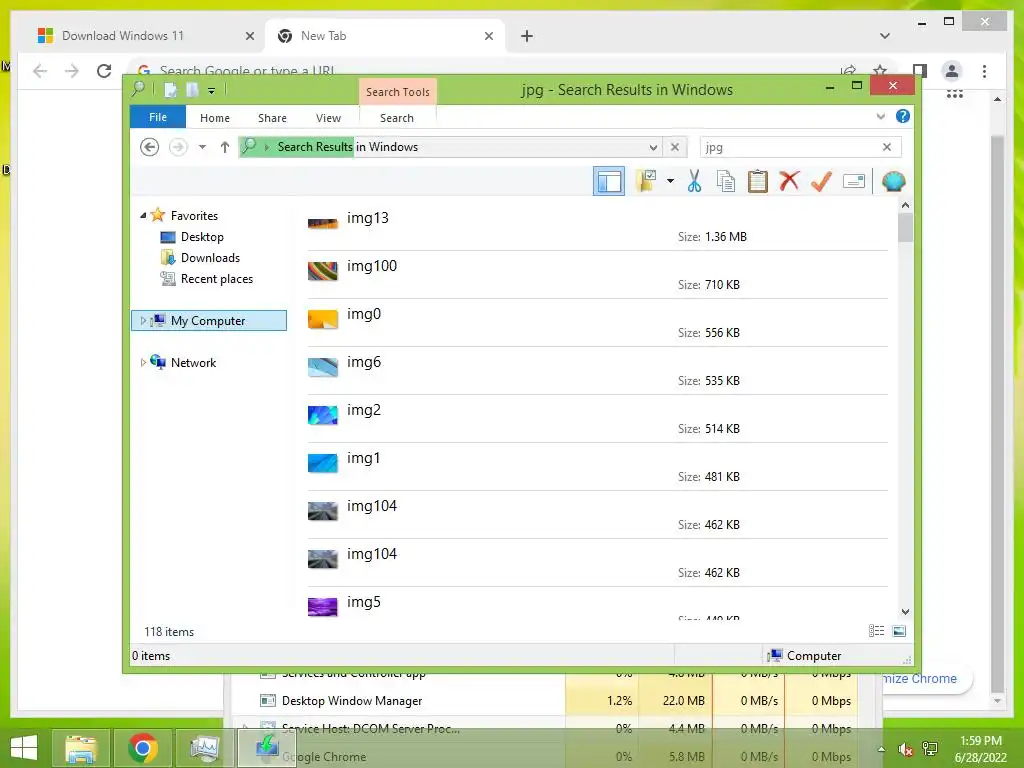The width and height of the screenshot is (1024, 768).
Task: Click scroll down arrow of results list
Action: 905,611
